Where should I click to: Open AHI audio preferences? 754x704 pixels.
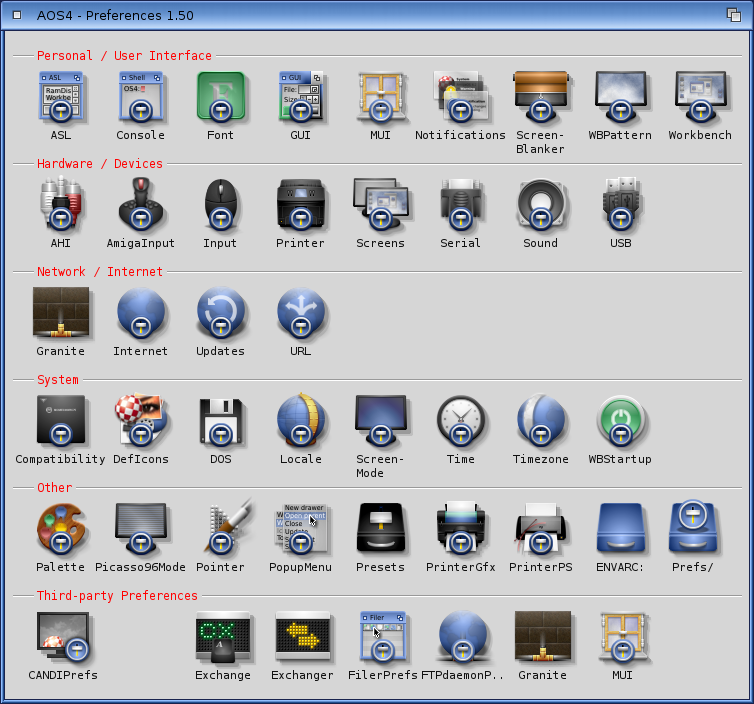tap(61, 204)
